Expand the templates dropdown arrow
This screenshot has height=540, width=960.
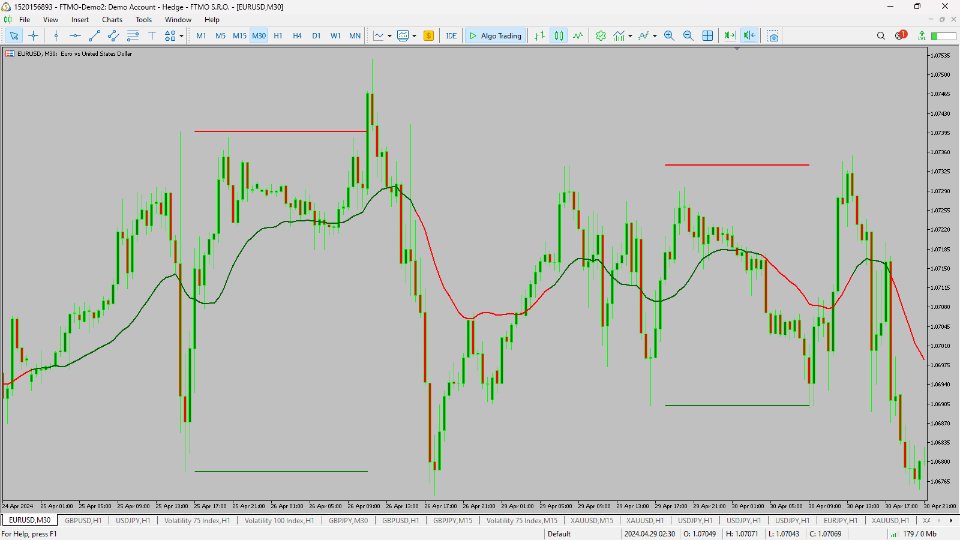click(x=414, y=36)
